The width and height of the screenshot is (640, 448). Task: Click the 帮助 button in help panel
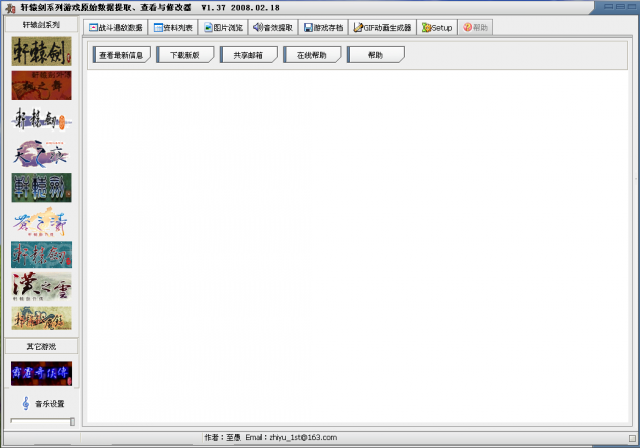(376, 55)
